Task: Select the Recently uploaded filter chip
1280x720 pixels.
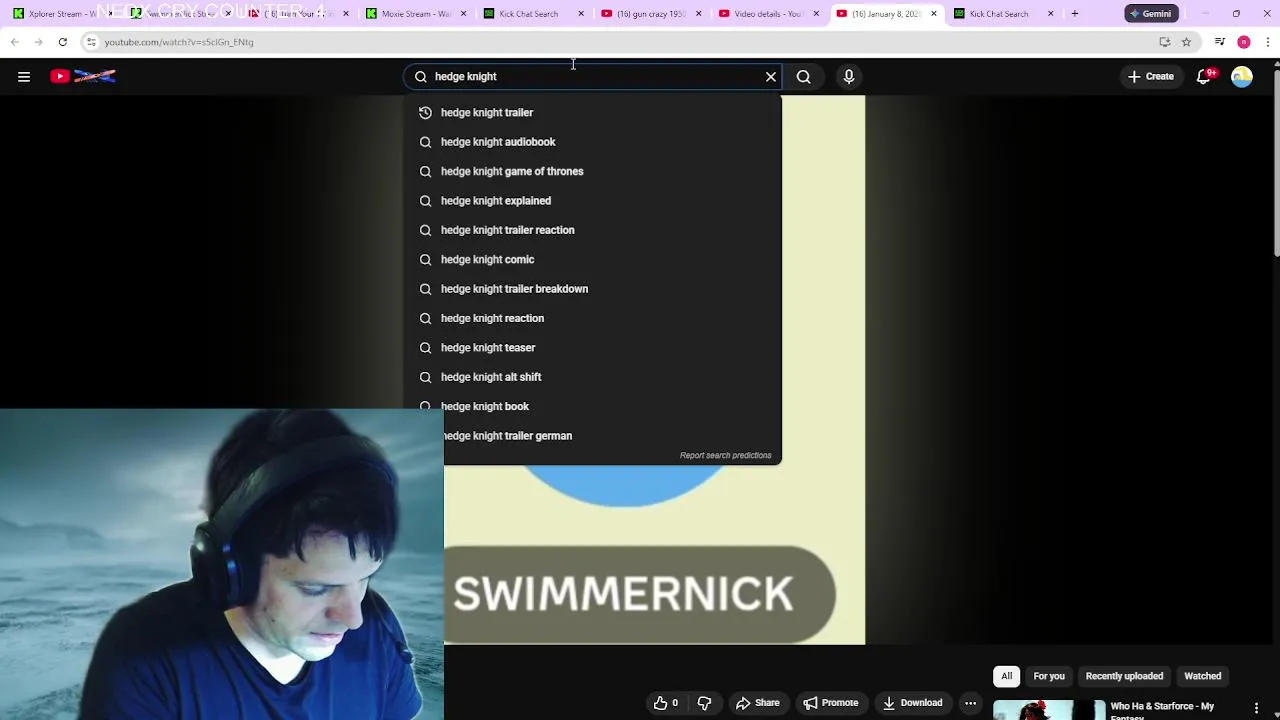Action: (1124, 676)
